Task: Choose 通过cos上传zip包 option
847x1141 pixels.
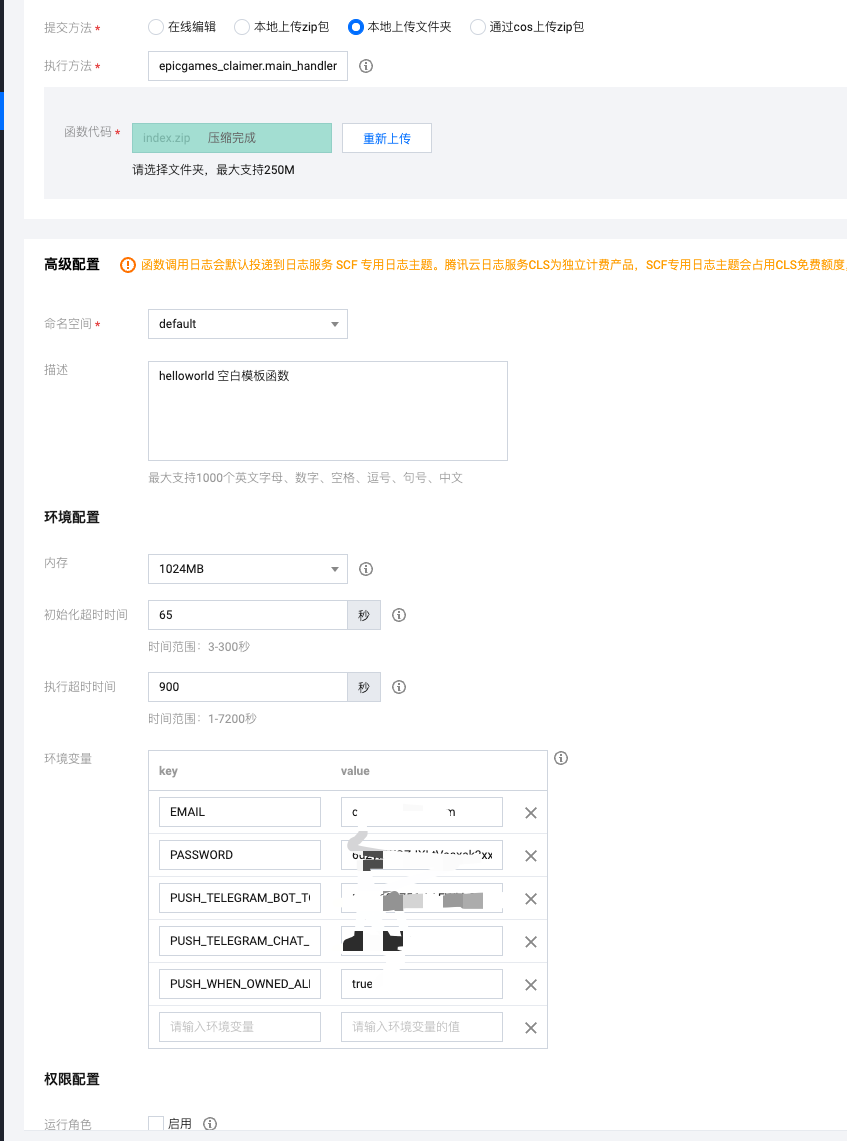Action: point(478,27)
